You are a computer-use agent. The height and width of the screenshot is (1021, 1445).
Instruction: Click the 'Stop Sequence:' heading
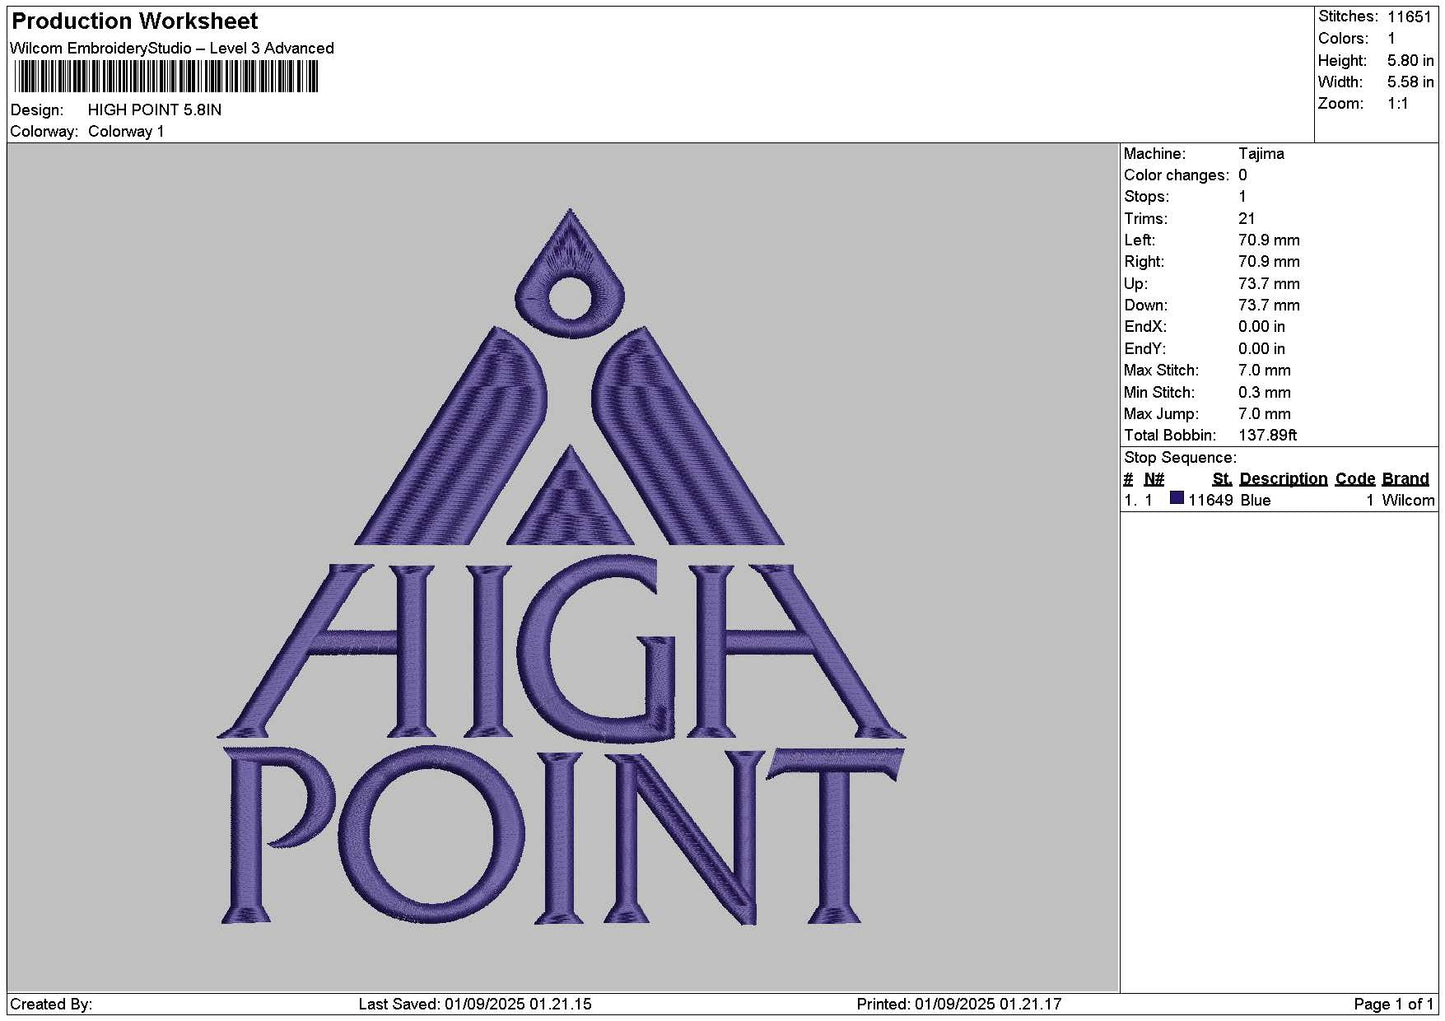tap(1180, 458)
